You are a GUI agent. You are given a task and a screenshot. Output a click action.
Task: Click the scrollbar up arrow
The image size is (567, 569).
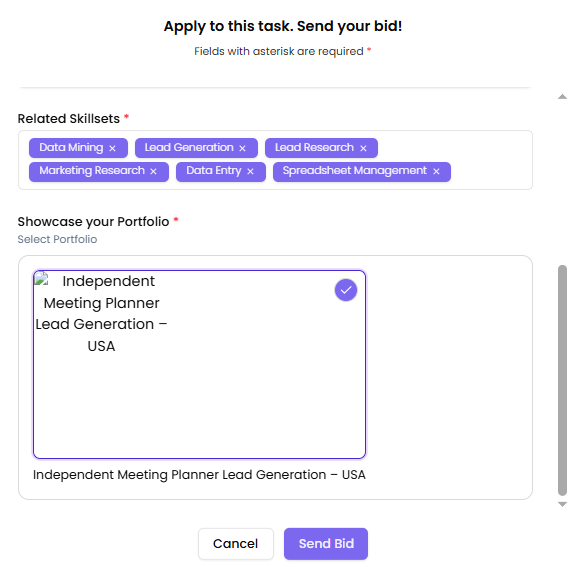point(562,97)
